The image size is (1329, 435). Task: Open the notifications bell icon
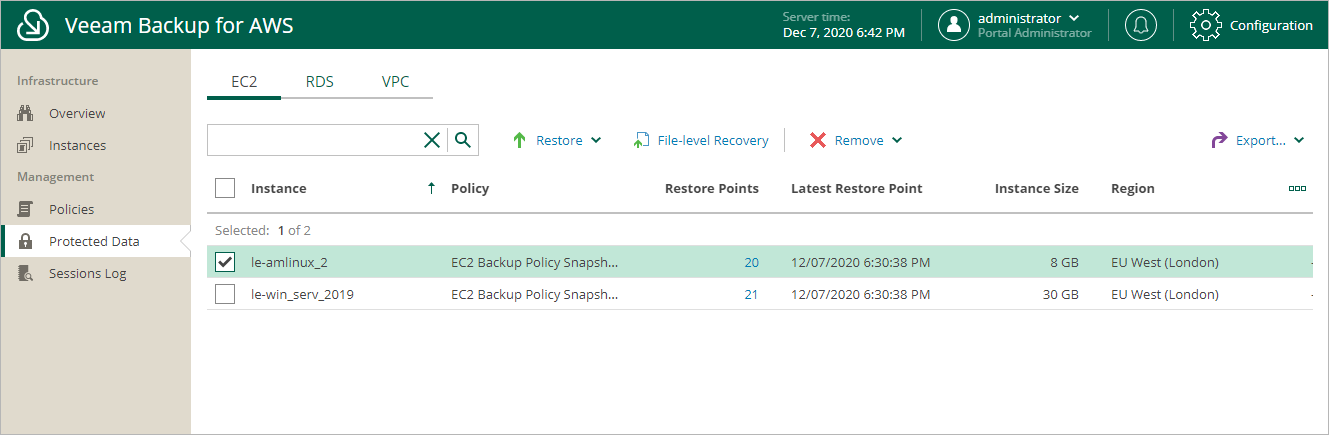1140,25
